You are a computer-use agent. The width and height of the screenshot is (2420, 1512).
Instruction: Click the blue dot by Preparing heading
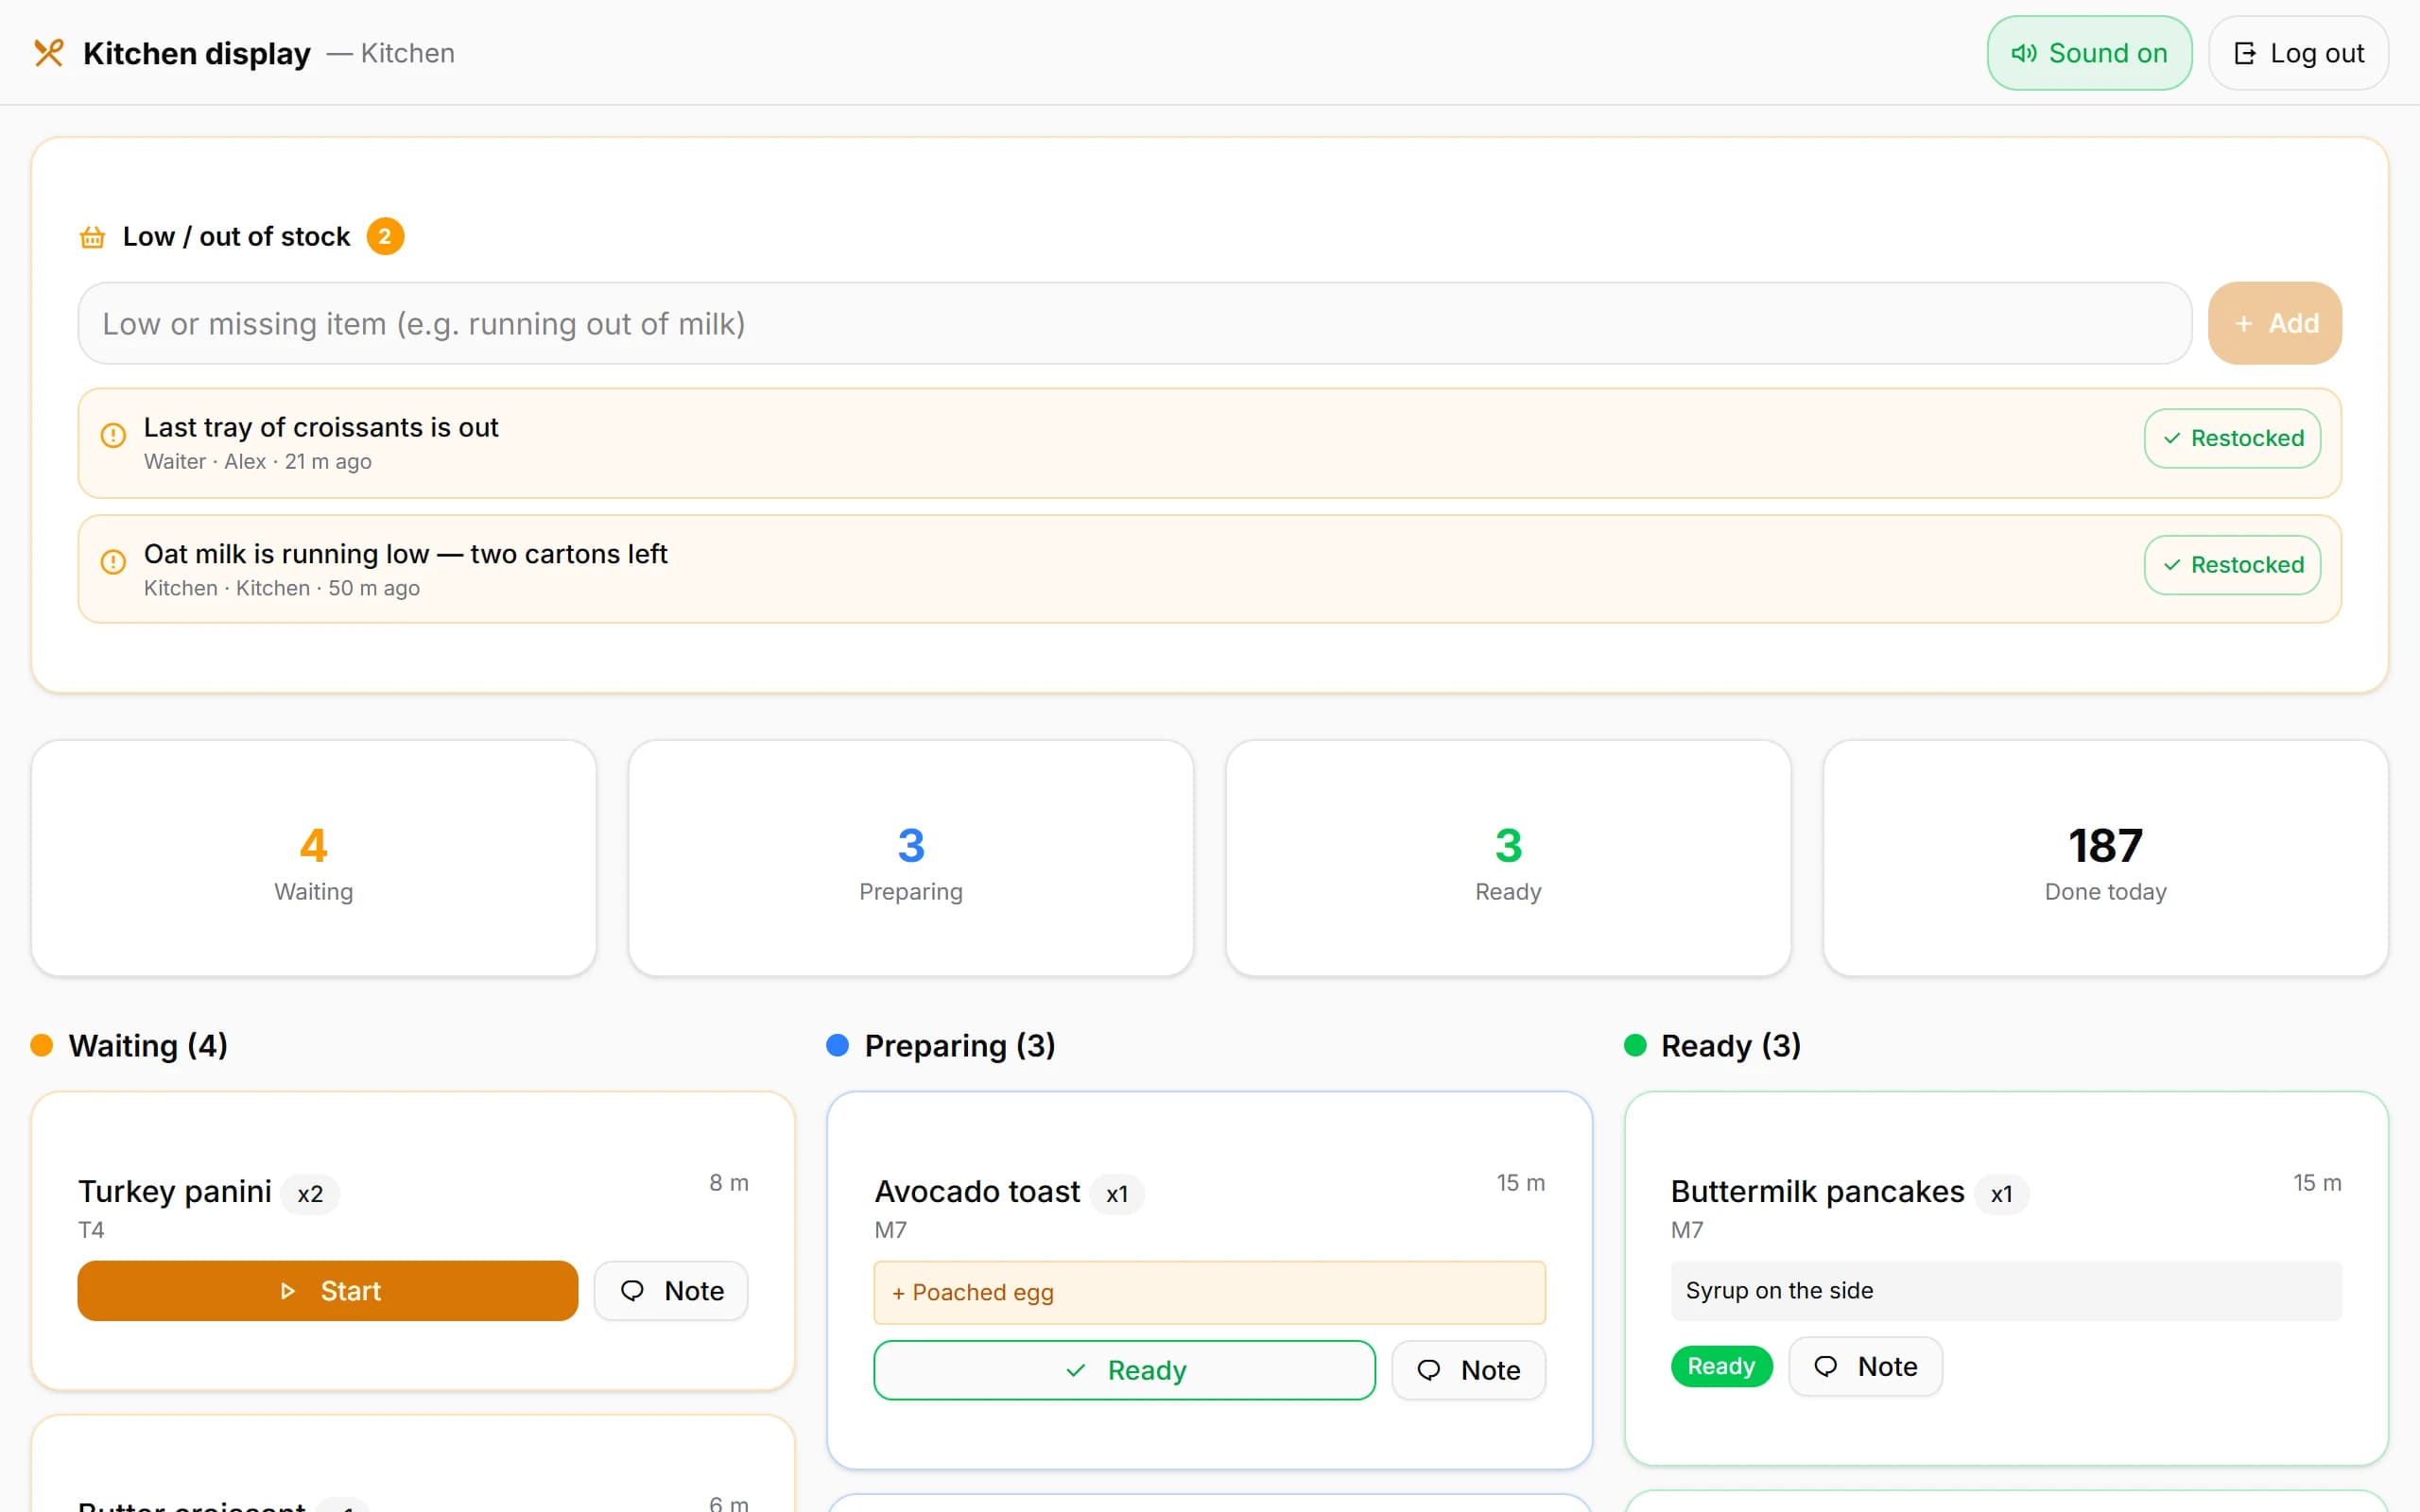click(838, 1045)
